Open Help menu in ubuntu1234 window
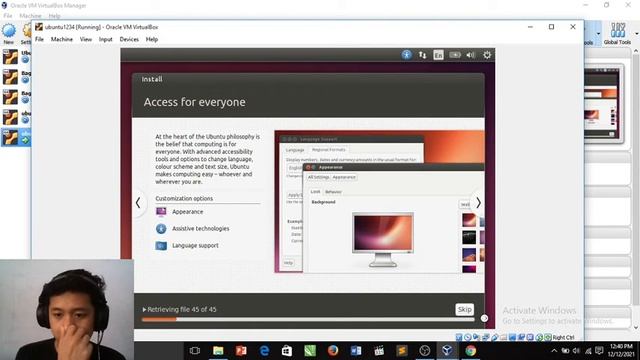 click(152, 39)
